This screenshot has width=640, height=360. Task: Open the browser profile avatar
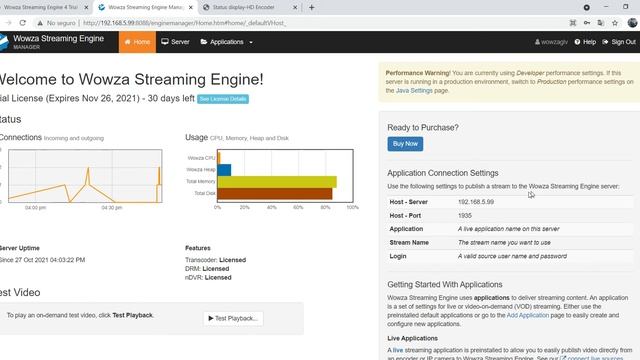632,23
